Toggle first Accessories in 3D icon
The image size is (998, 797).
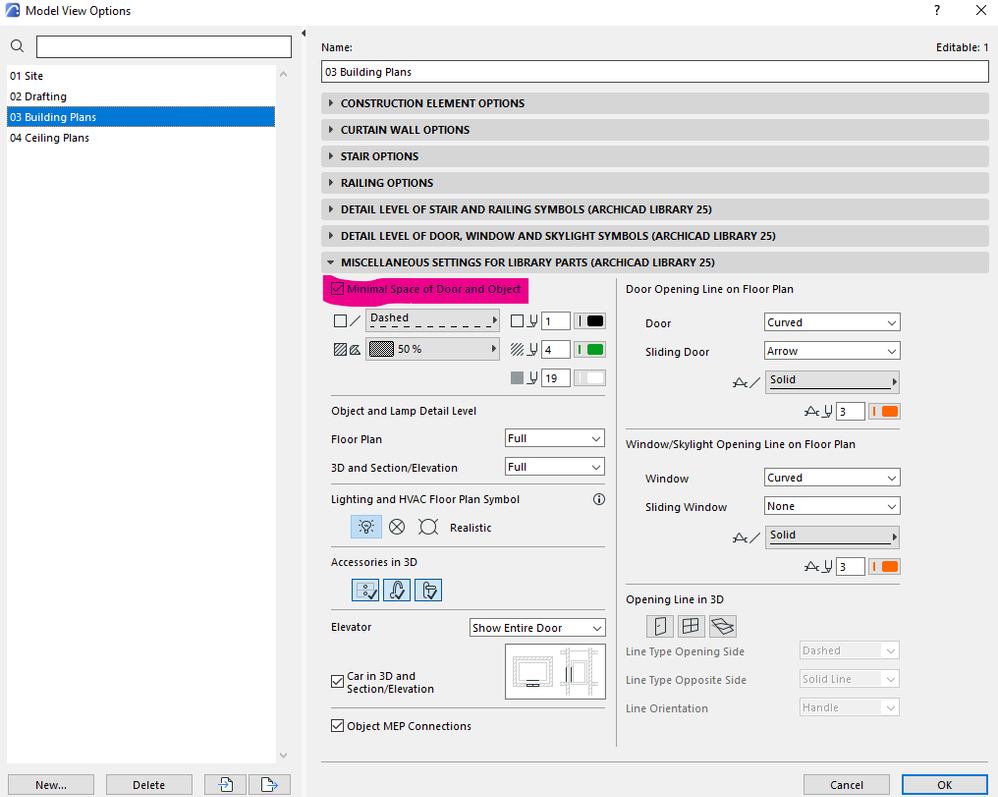pos(365,590)
